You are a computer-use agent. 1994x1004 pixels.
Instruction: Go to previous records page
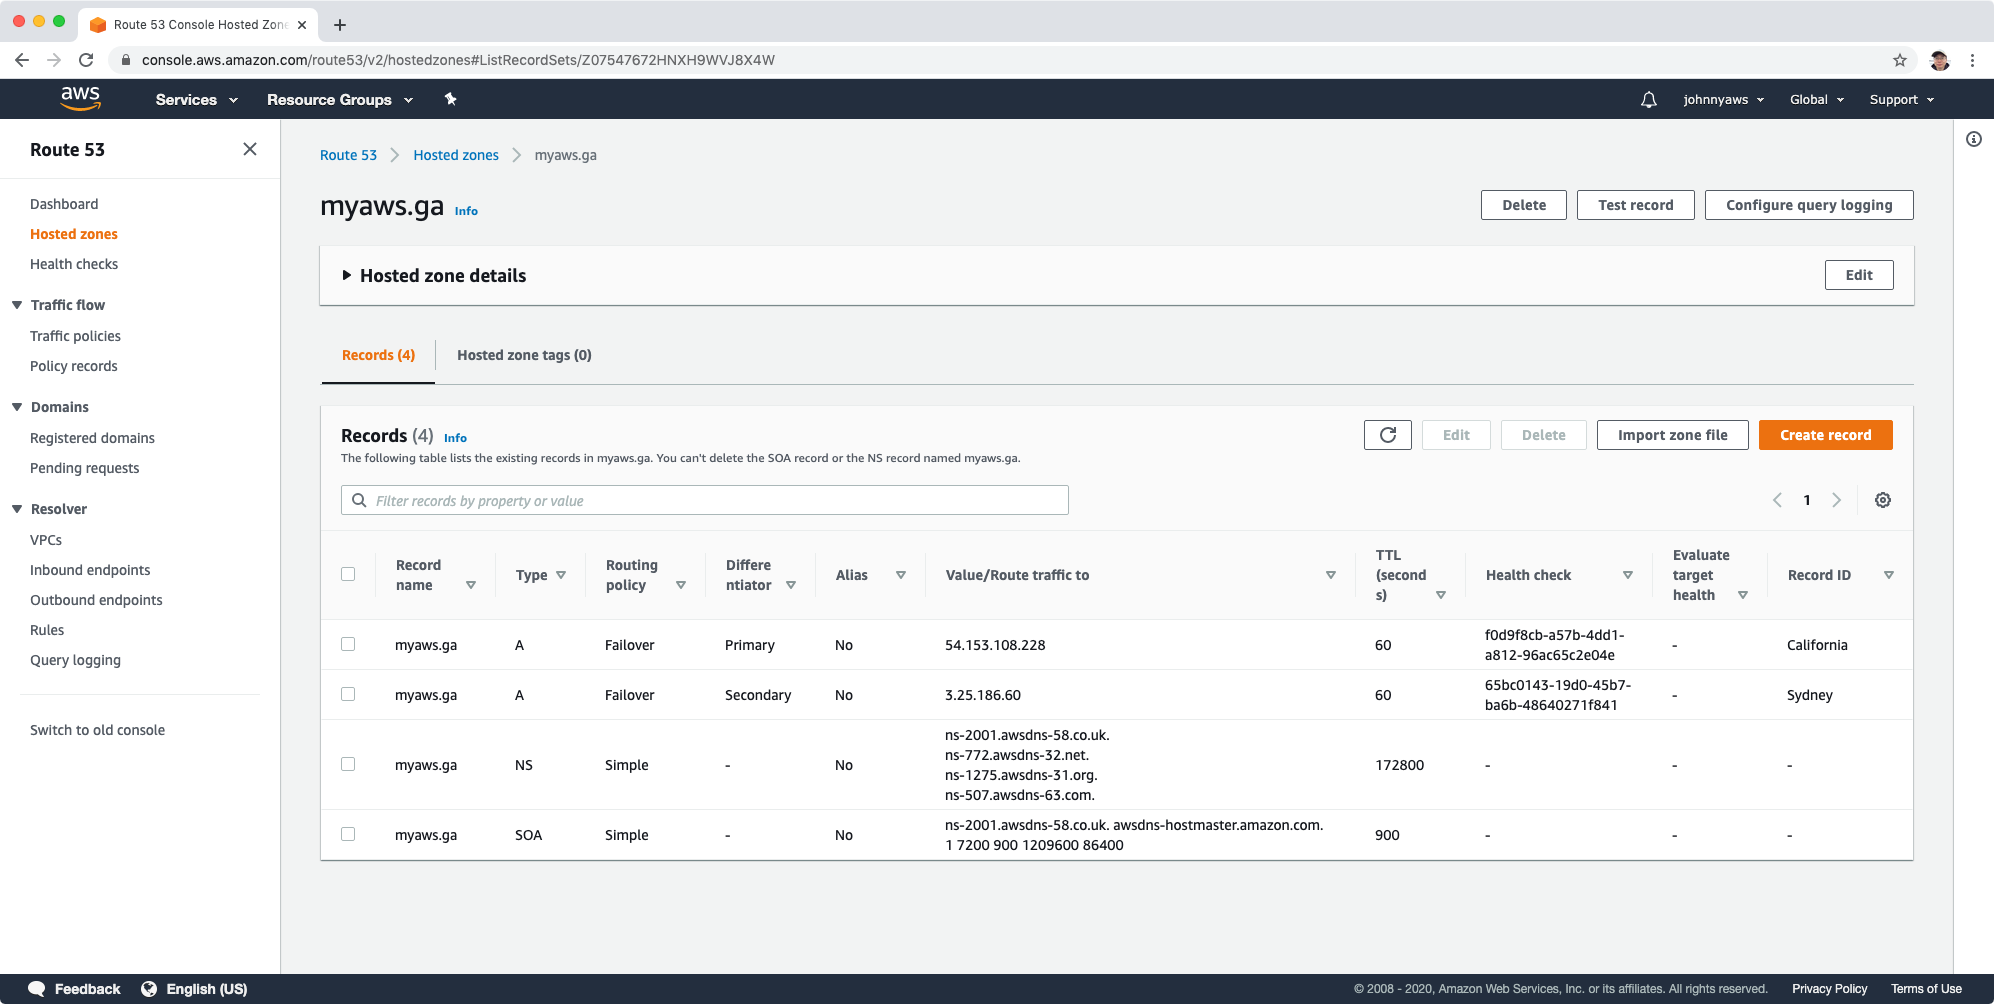[x=1777, y=500]
